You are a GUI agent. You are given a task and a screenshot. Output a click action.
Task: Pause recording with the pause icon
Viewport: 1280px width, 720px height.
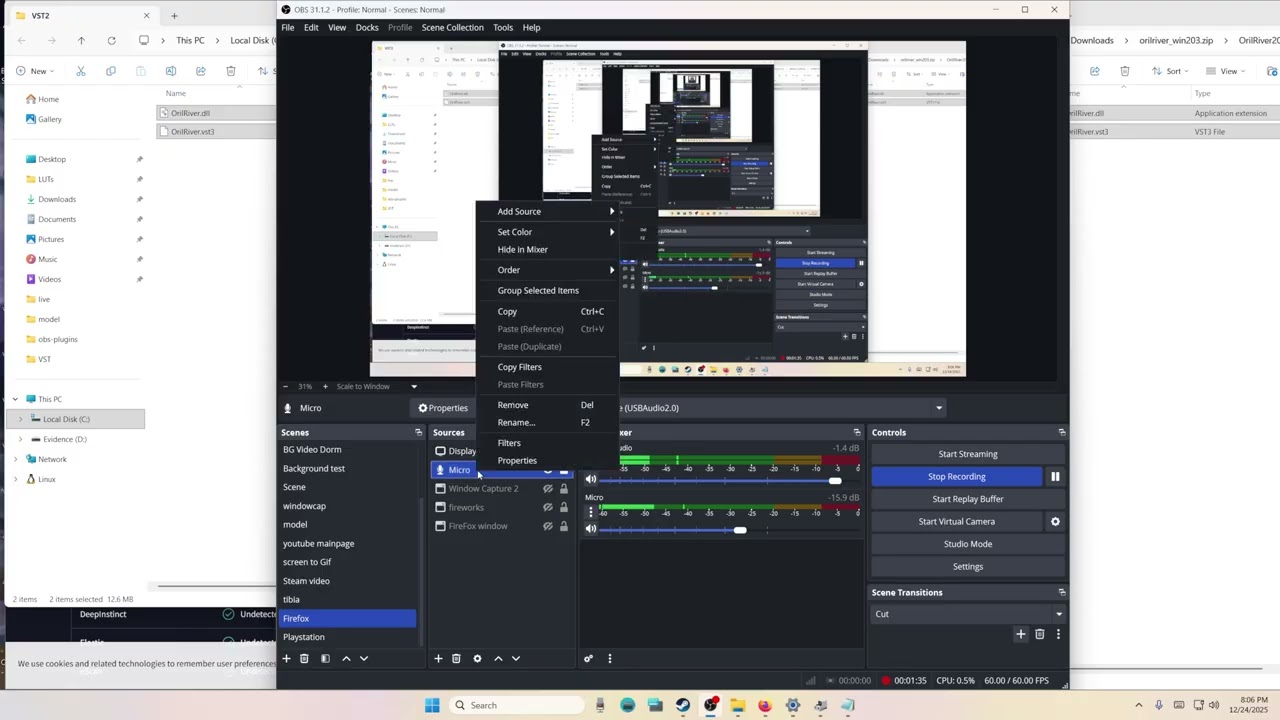pos(1055,477)
